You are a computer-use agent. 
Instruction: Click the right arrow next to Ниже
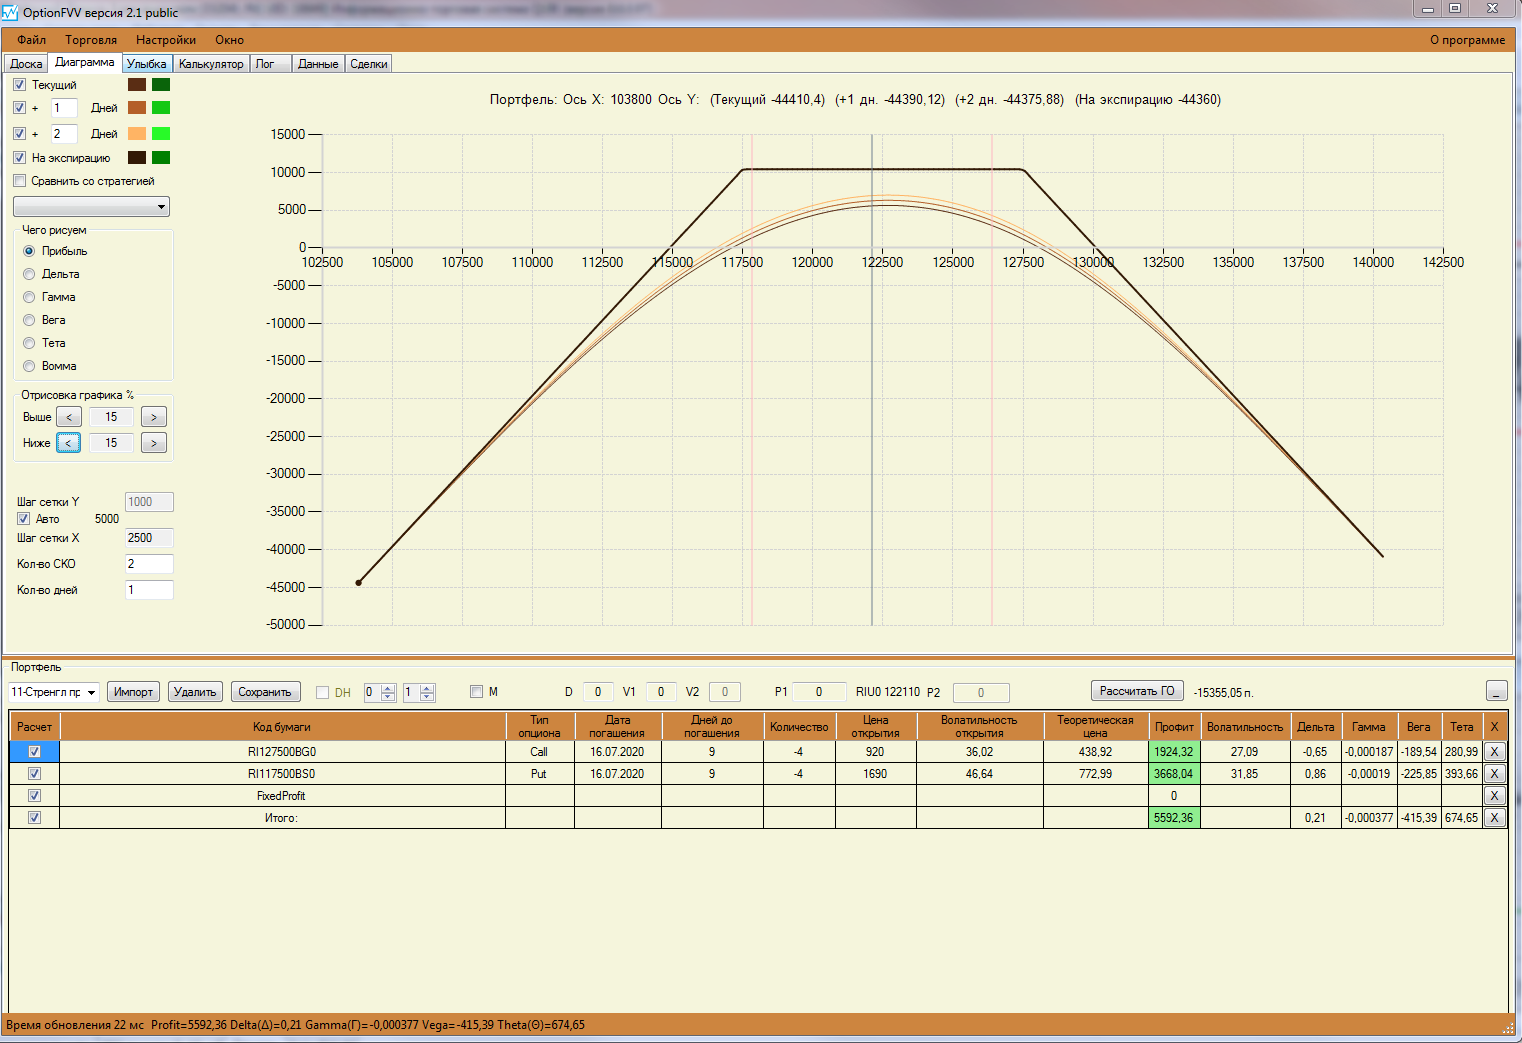tap(153, 443)
